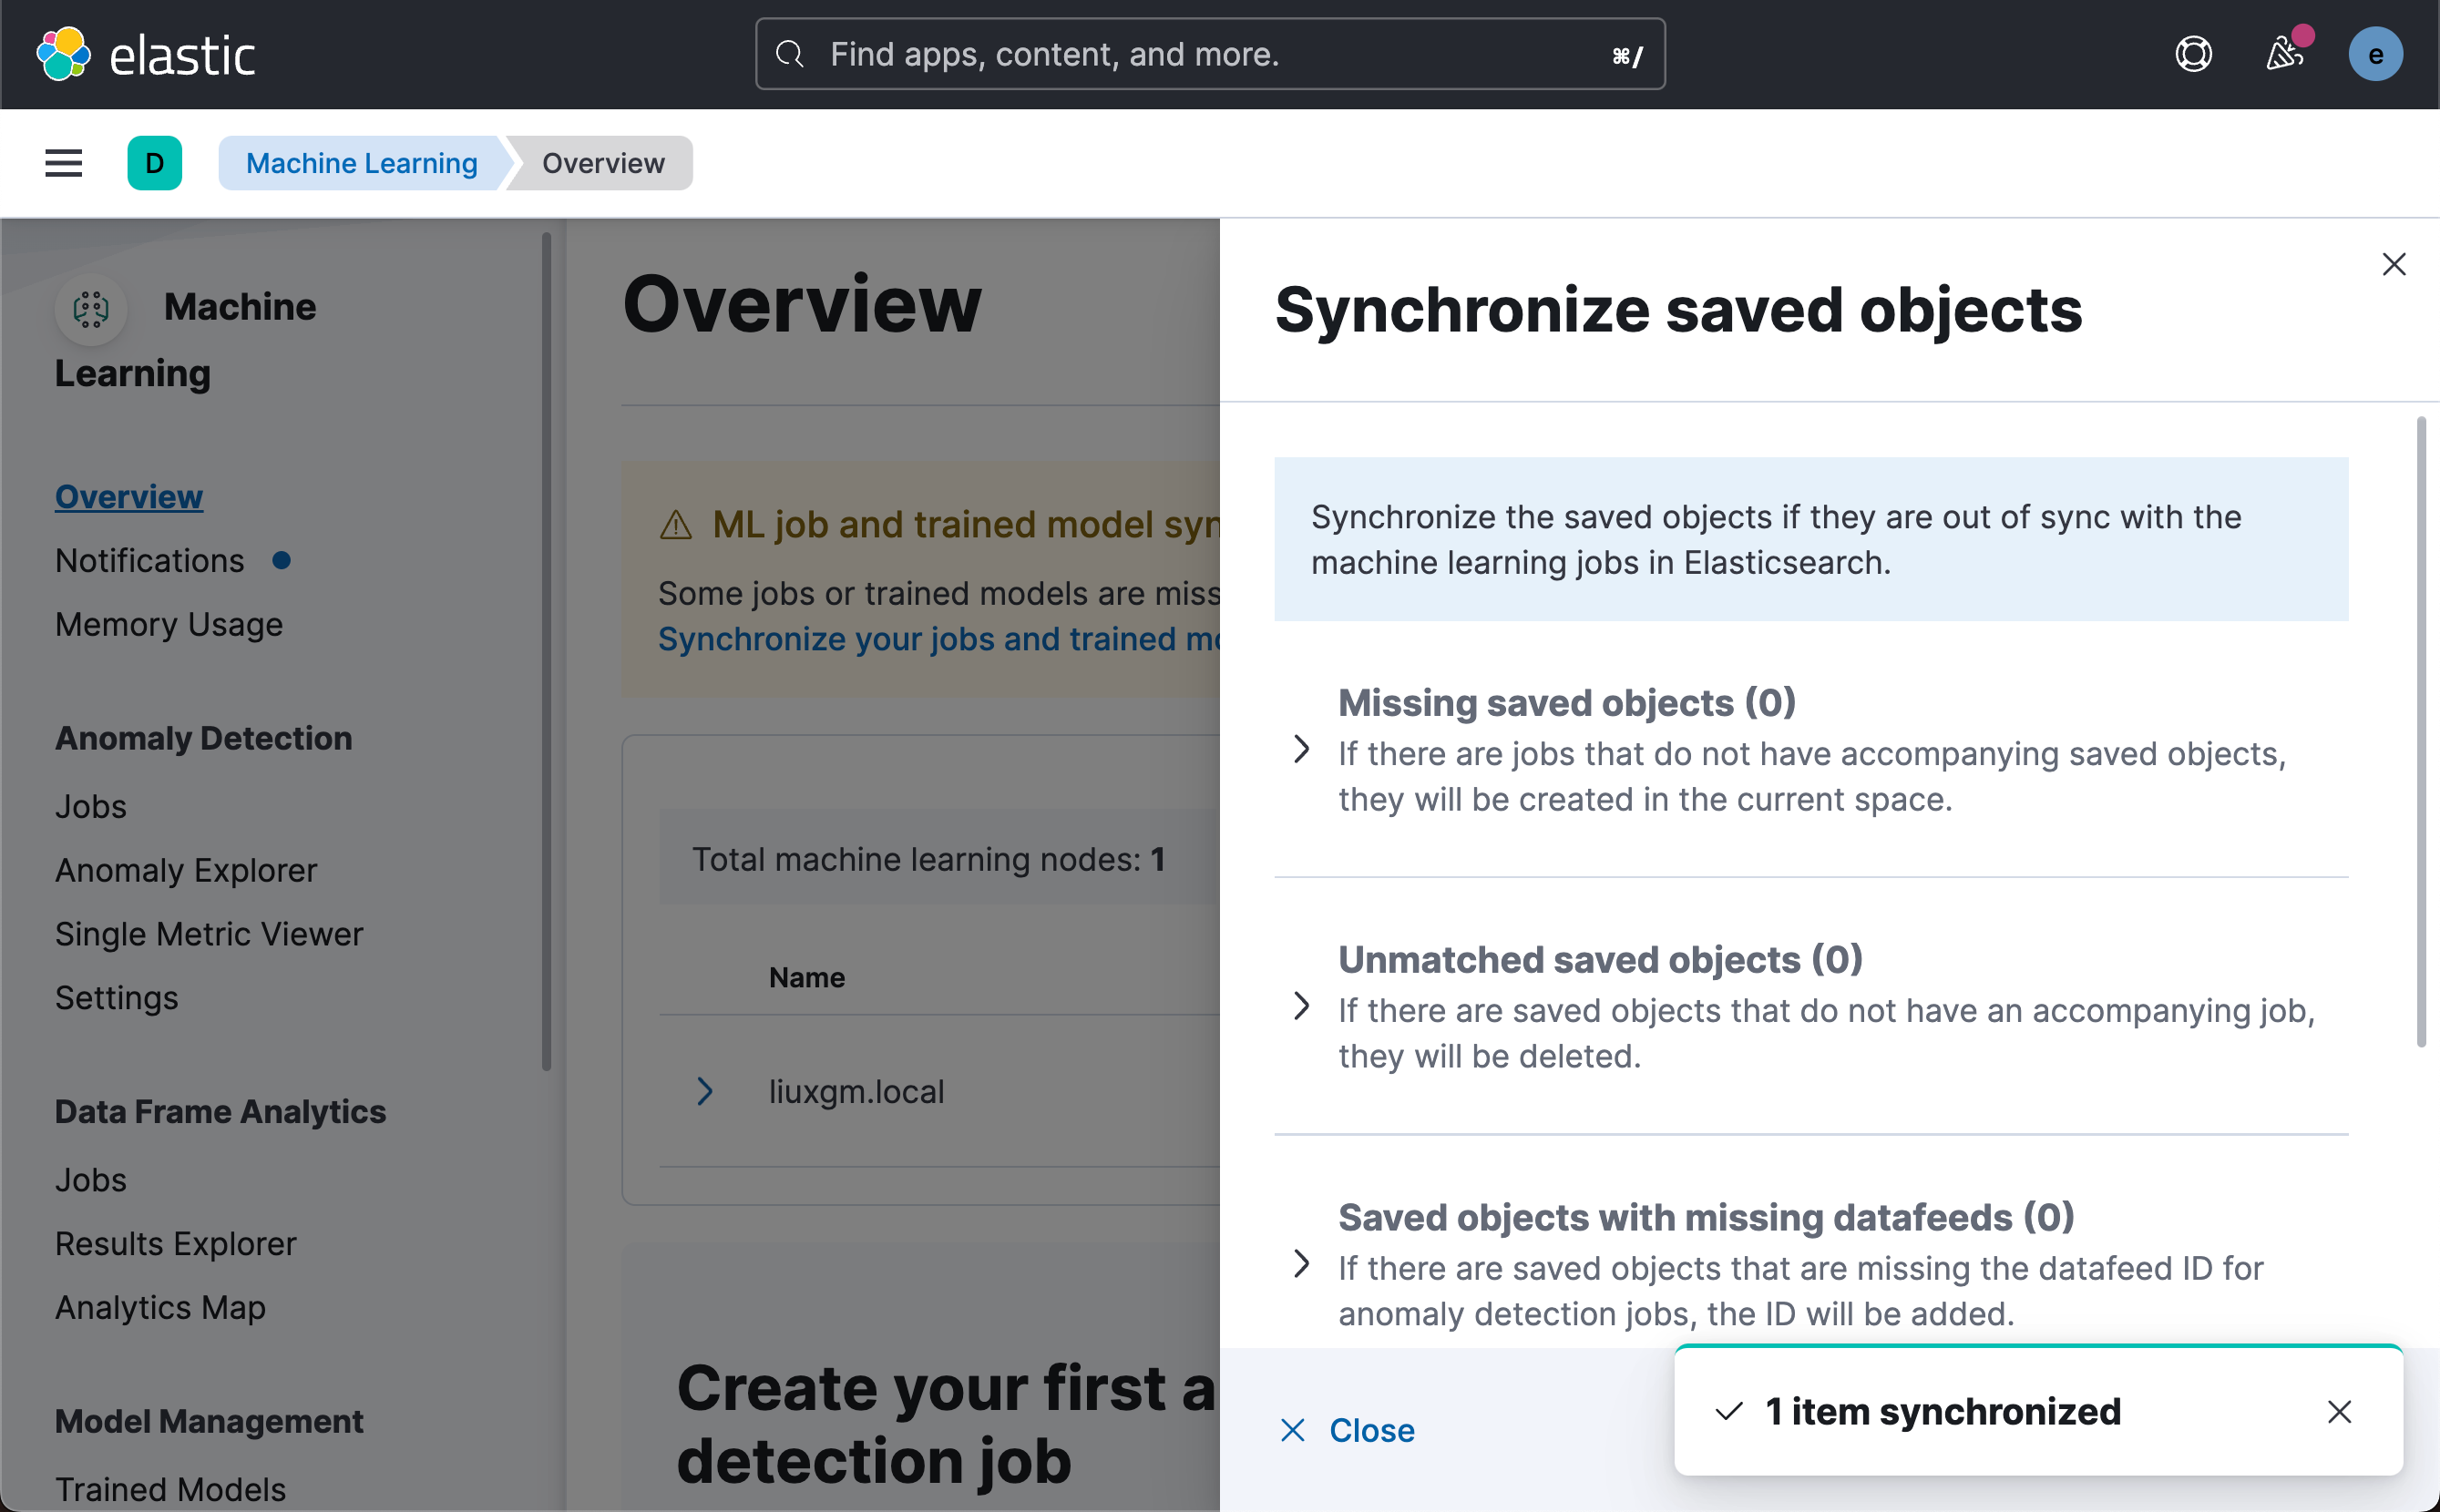Click the Machine Learning breadcrumb
This screenshot has width=2440, height=1512.
pyautogui.click(x=362, y=163)
